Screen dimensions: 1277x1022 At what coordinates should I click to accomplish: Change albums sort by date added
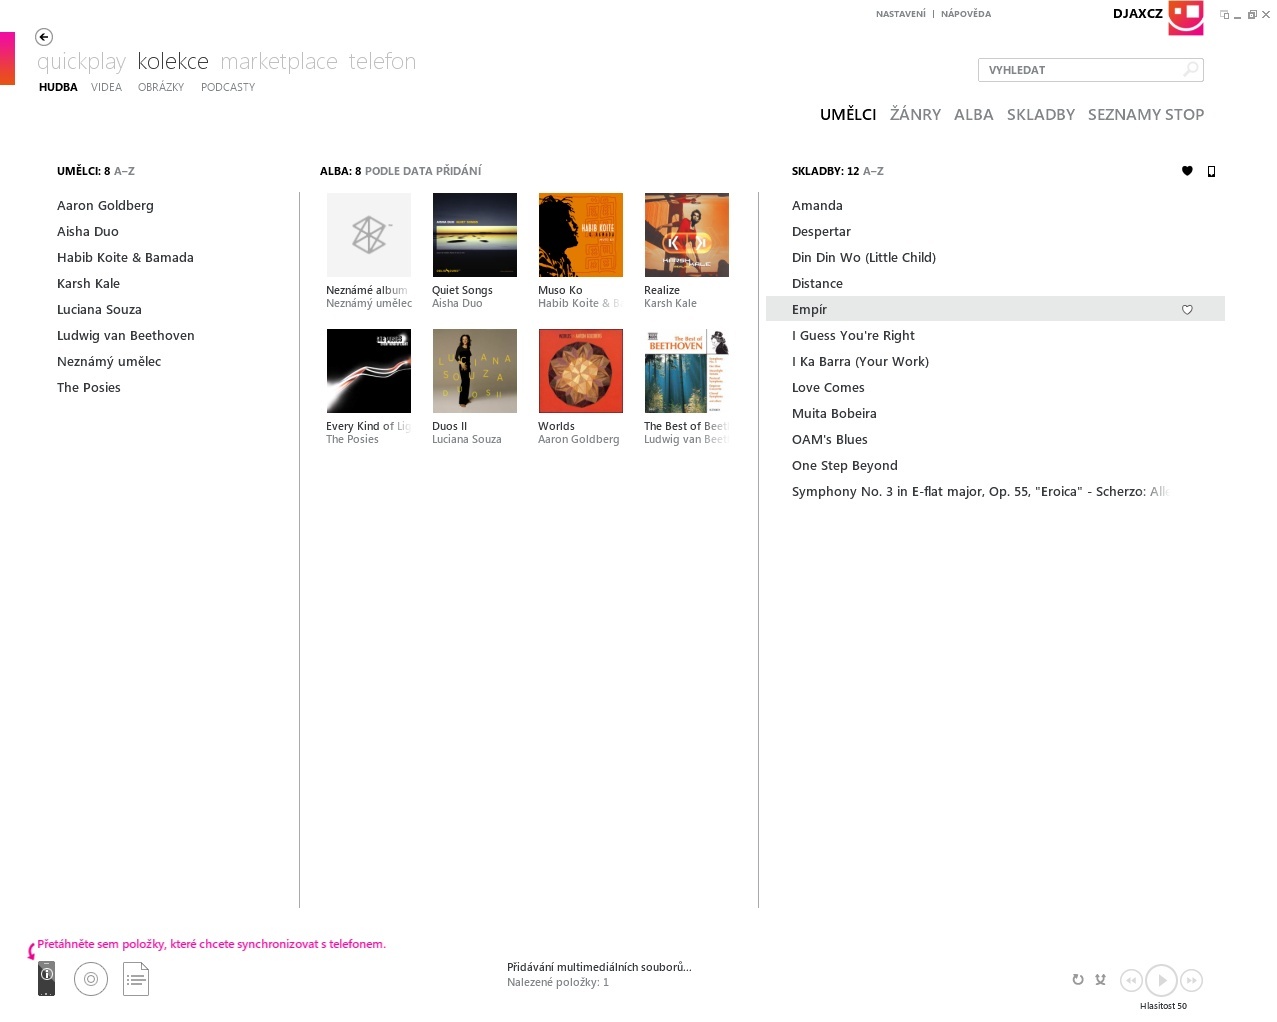point(423,171)
